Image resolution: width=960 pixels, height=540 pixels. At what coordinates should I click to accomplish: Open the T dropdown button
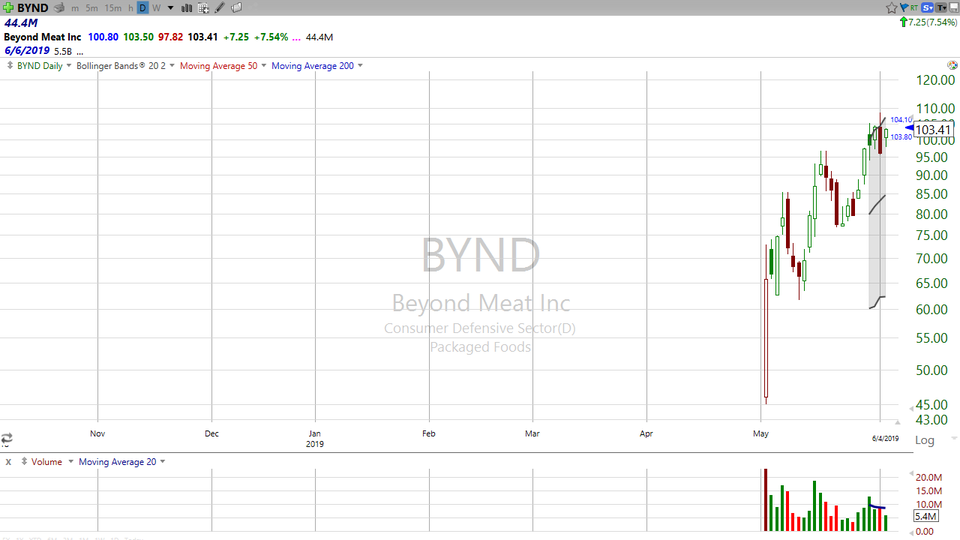click(941, 8)
